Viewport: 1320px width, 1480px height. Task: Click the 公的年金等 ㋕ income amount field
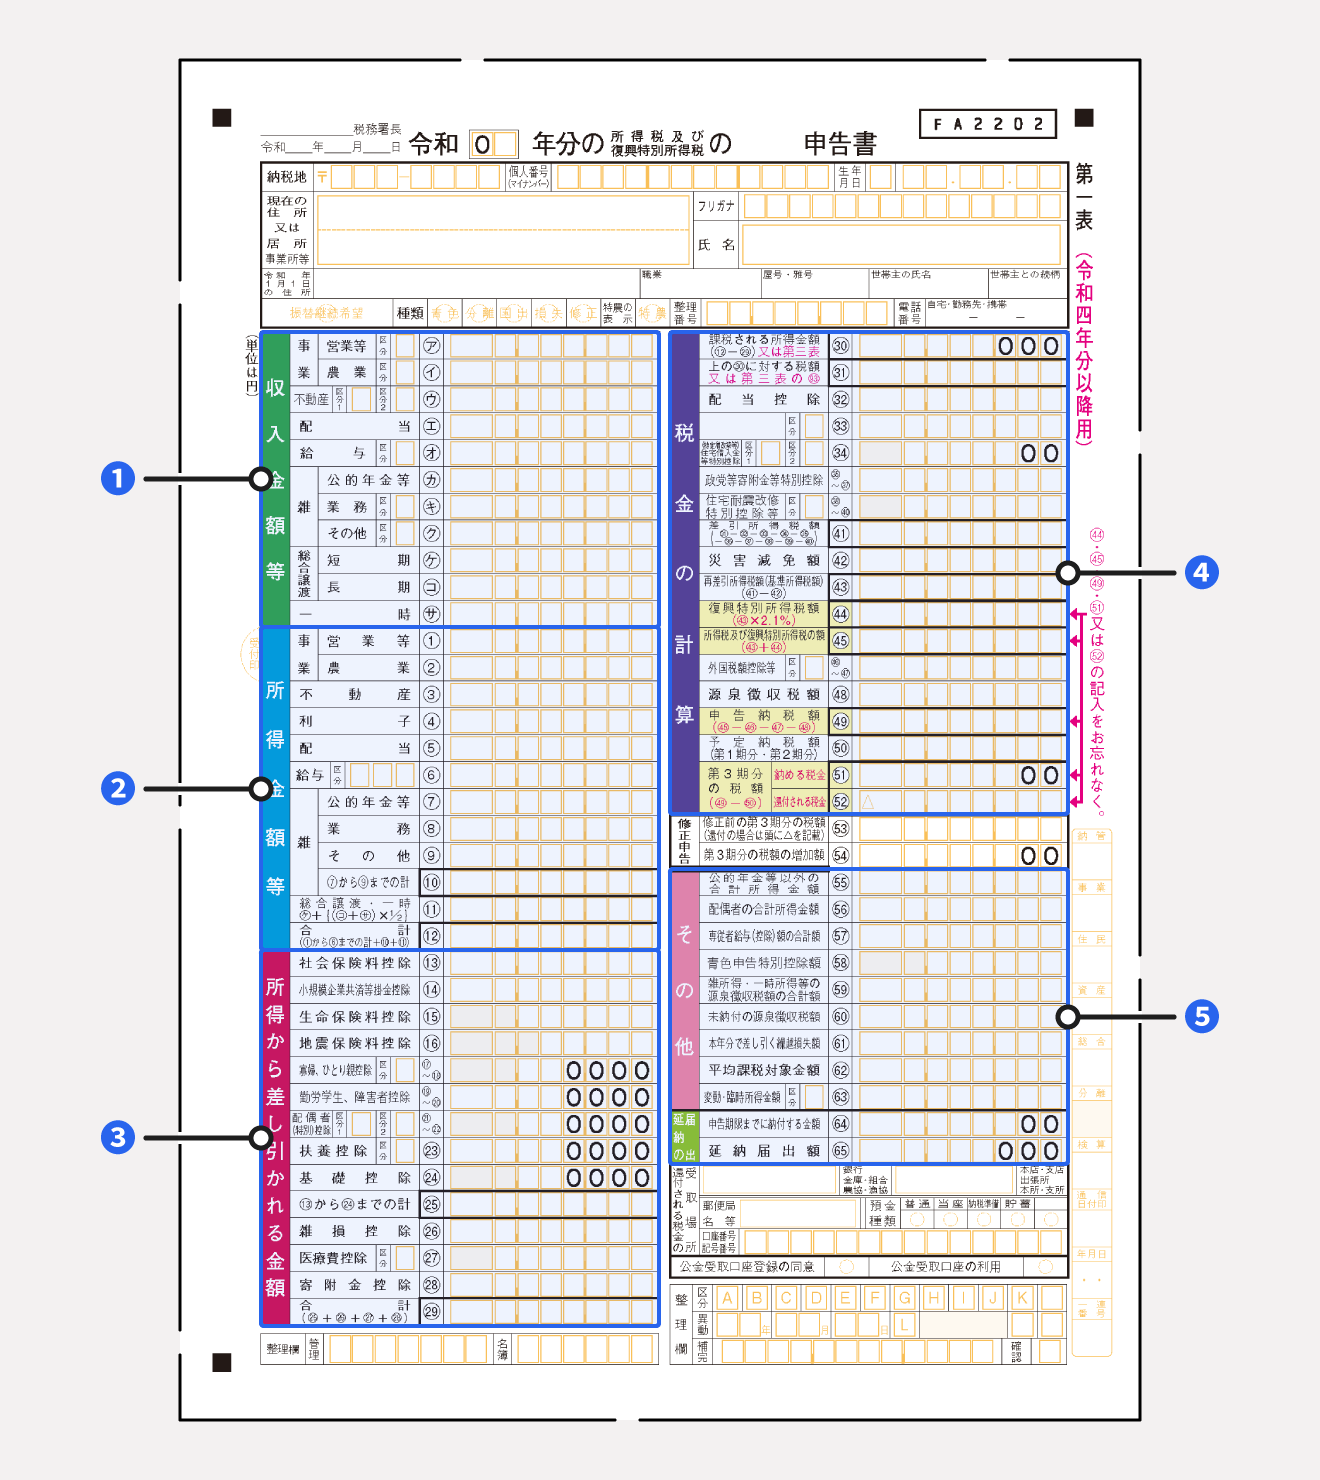553,480
